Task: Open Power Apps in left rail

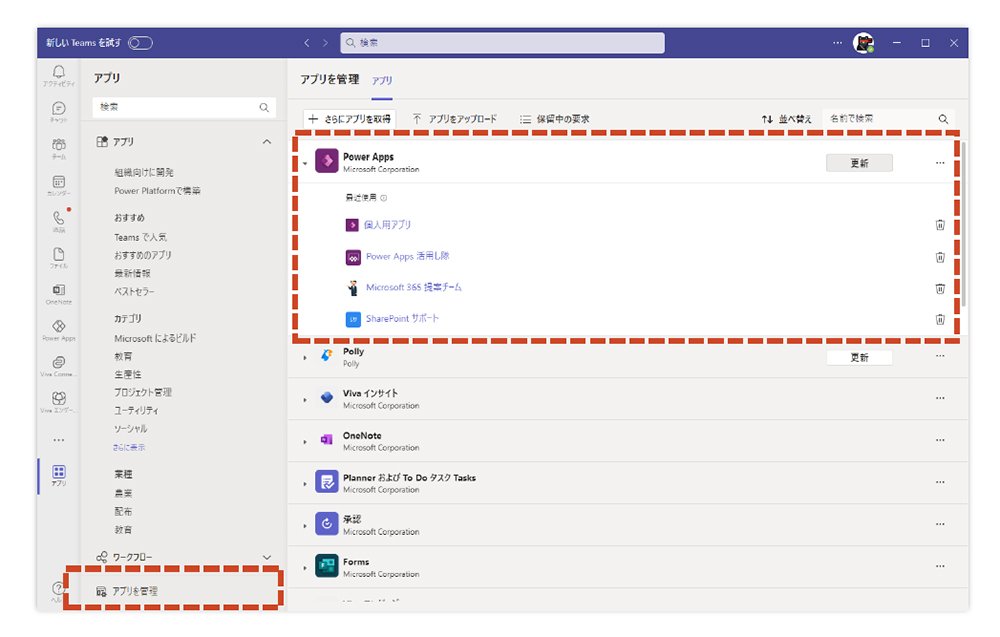Action: point(59,330)
